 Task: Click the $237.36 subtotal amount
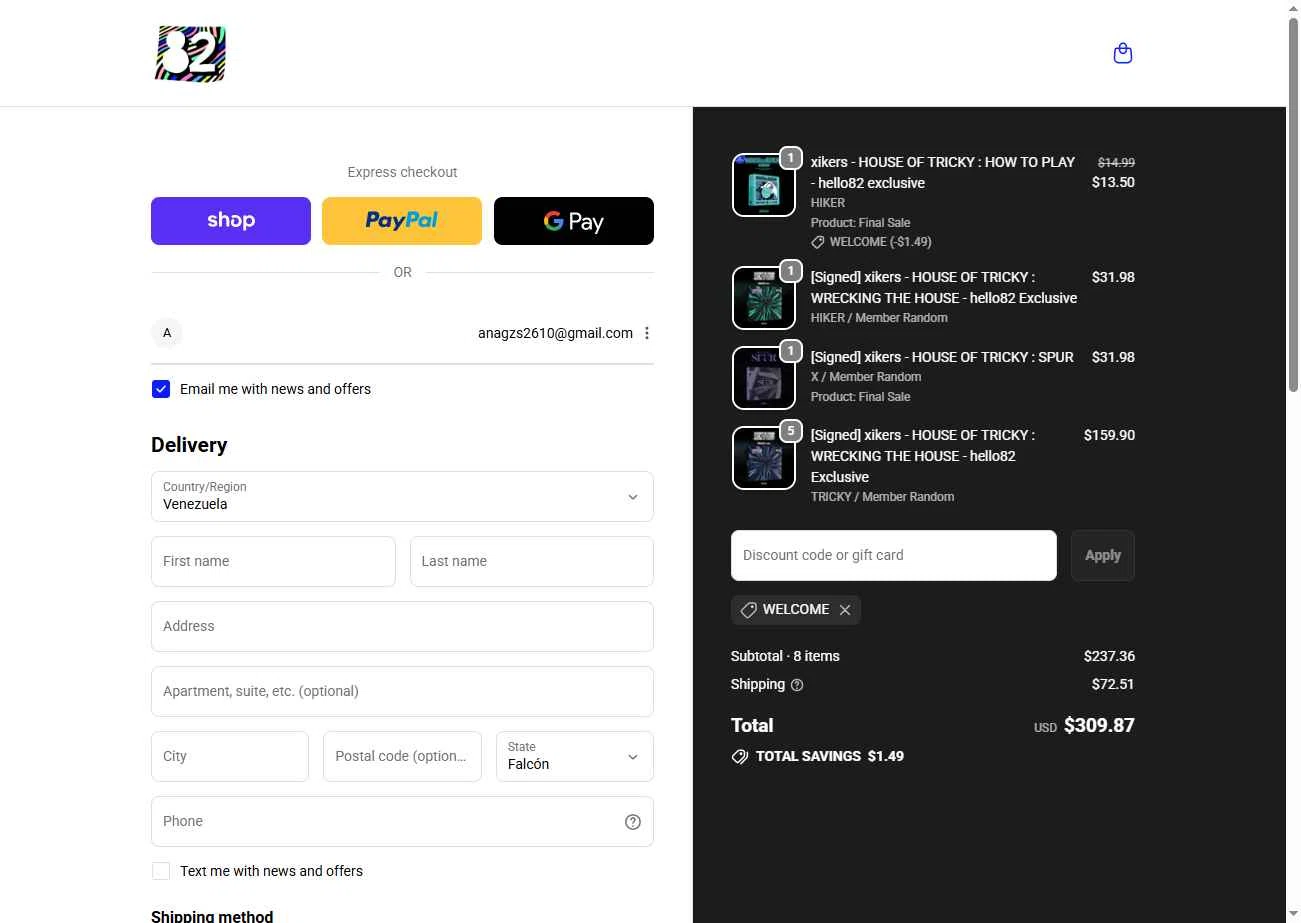pos(1109,657)
